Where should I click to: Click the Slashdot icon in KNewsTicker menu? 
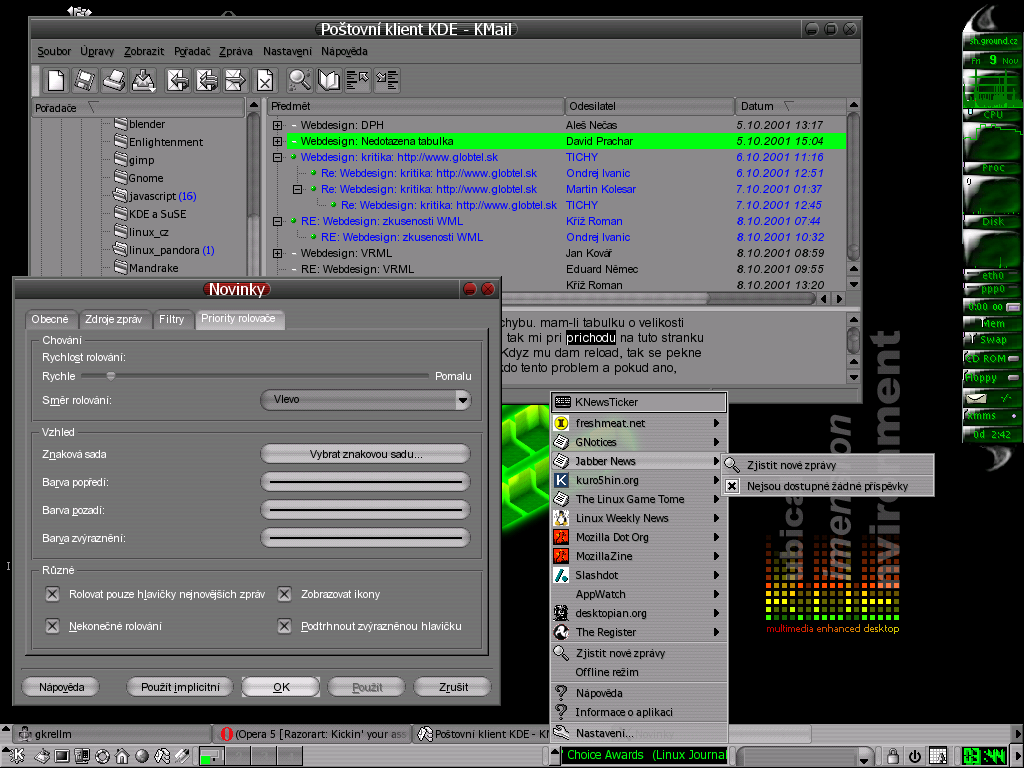coord(561,575)
